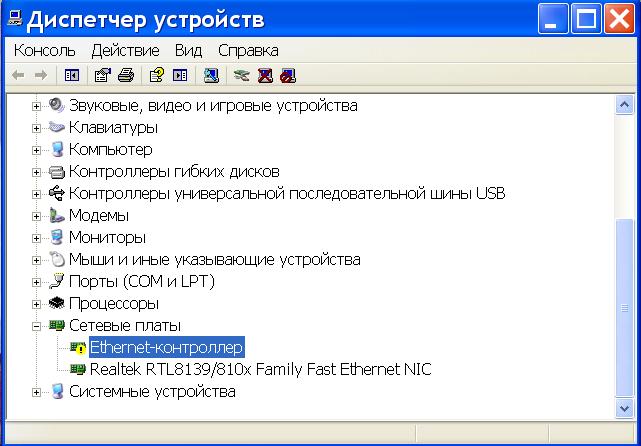This screenshot has height=446, width=641.
Task: Click the port plug icon beside Порты
Action: point(57,281)
